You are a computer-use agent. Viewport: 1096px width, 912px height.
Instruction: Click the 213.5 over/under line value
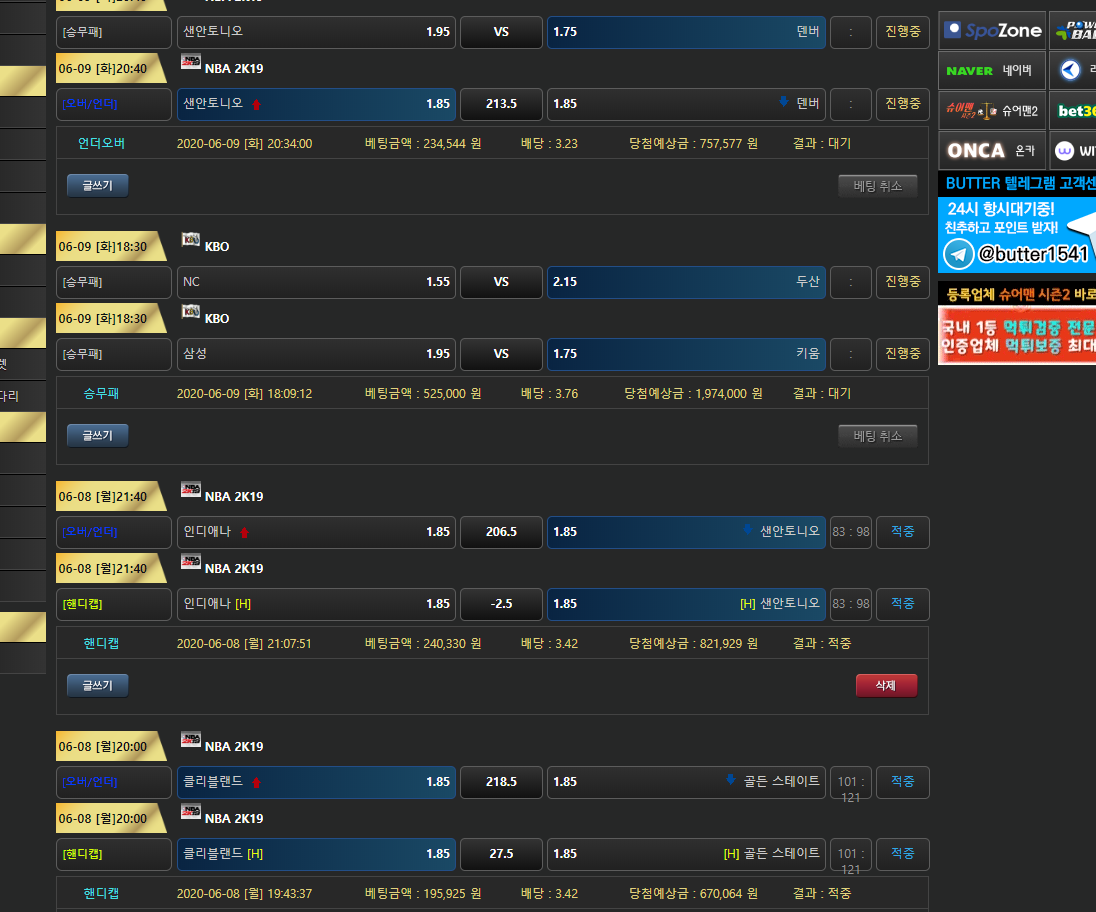point(500,104)
